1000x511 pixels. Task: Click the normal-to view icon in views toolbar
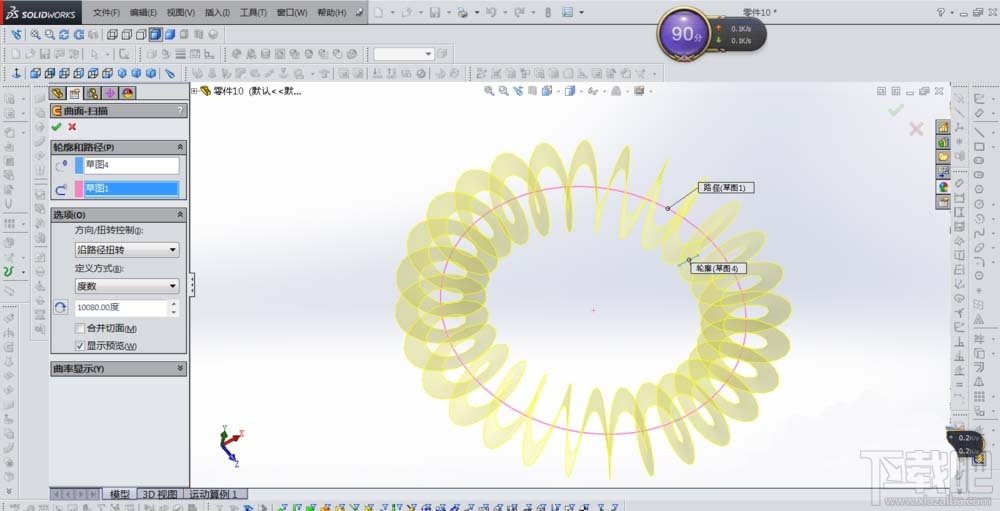click(x=17, y=73)
